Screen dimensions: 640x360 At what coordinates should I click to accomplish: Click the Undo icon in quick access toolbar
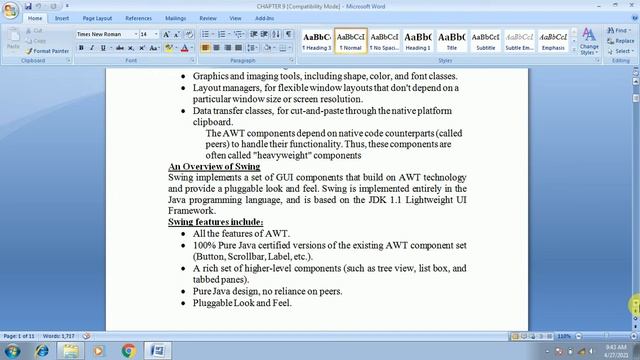point(38,6)
